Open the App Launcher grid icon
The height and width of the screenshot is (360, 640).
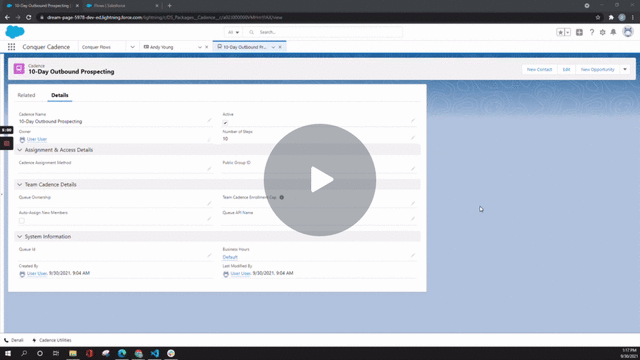tap(11, 47)
